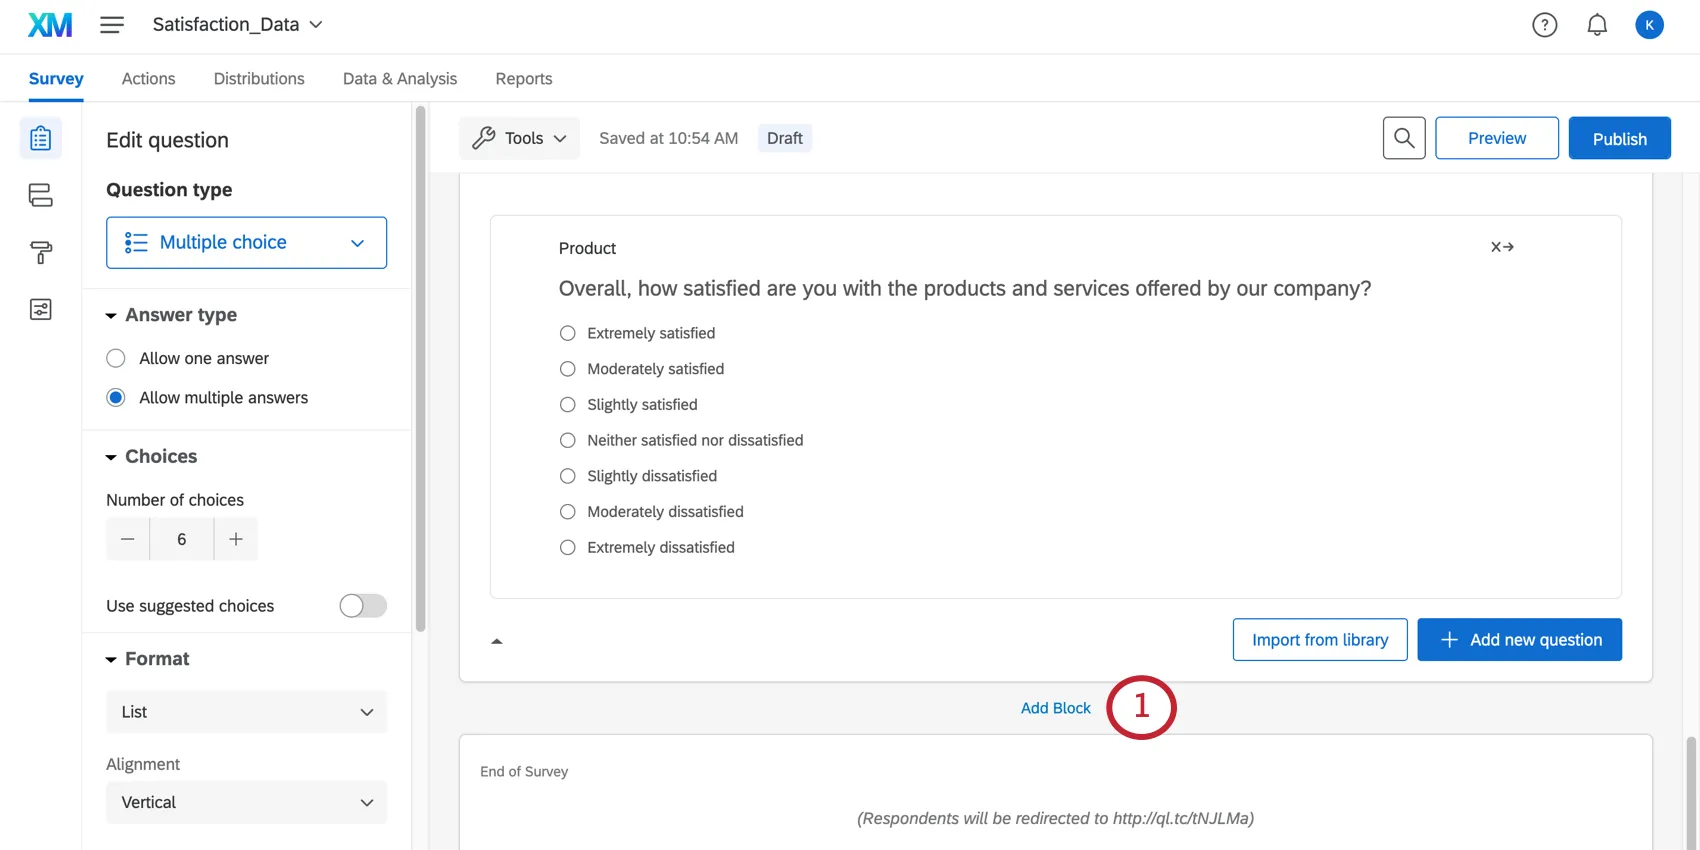Open the Survey options sidebar icon
The image size is (1700, 850).
tap(40, 309)
